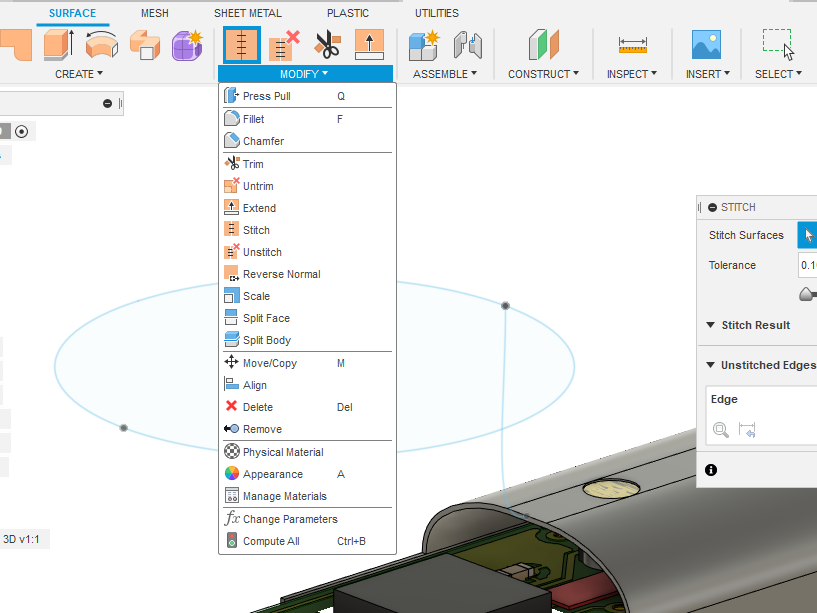Viewport: 817px width, 613px height.
Task: Collapse the Stitch Result section
Action: click(x=711, y=325)
